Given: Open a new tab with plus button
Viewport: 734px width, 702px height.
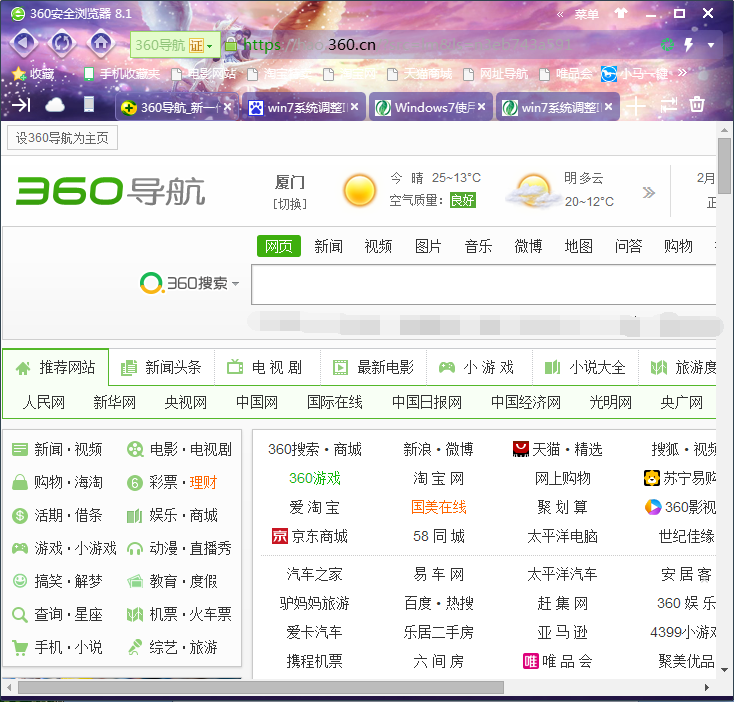Looking at the screenshot, I should (635, 107).
